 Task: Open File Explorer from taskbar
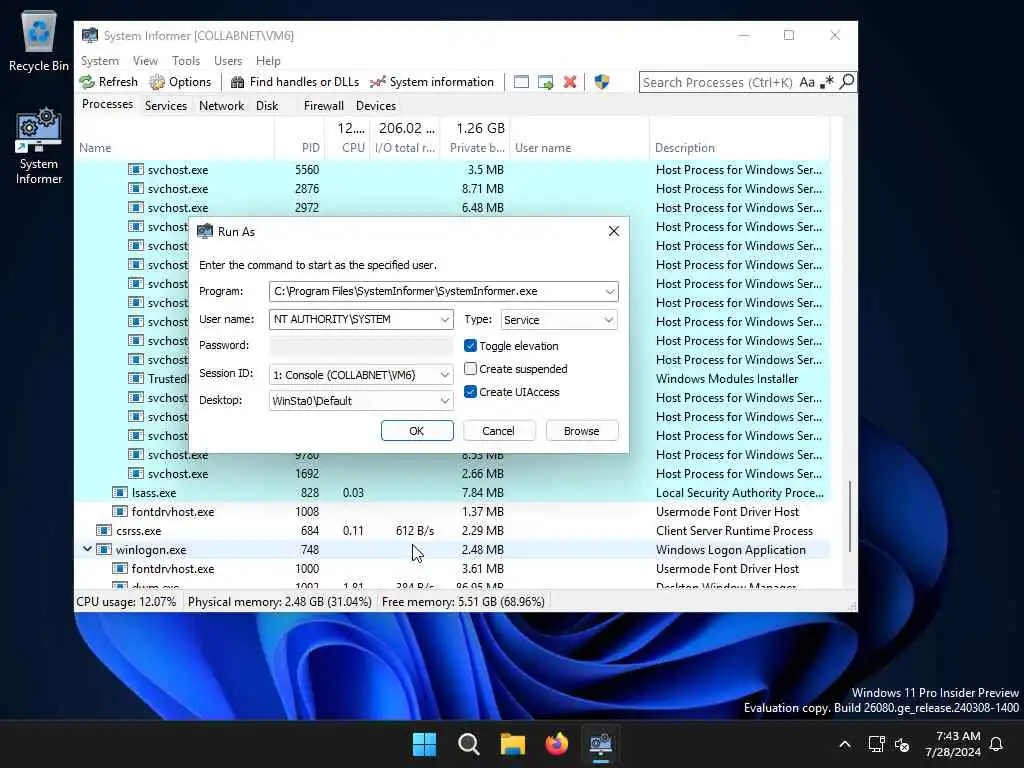pyautogui.click(x=513, y=743)
